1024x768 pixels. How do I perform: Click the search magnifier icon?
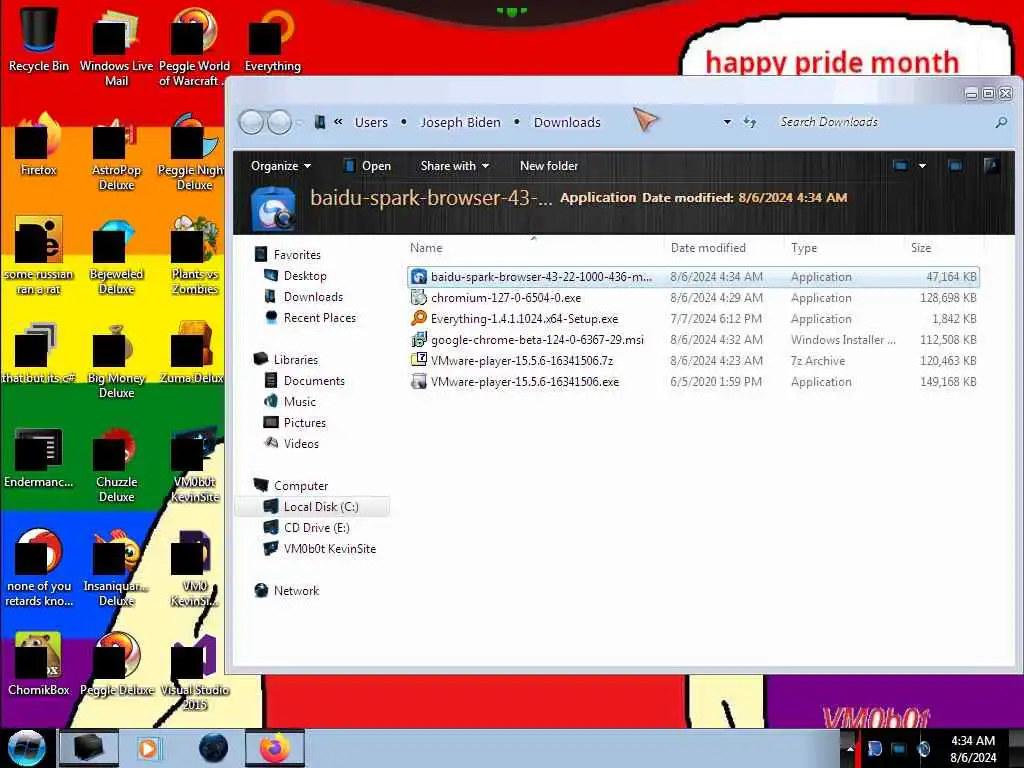point(1000,122)
